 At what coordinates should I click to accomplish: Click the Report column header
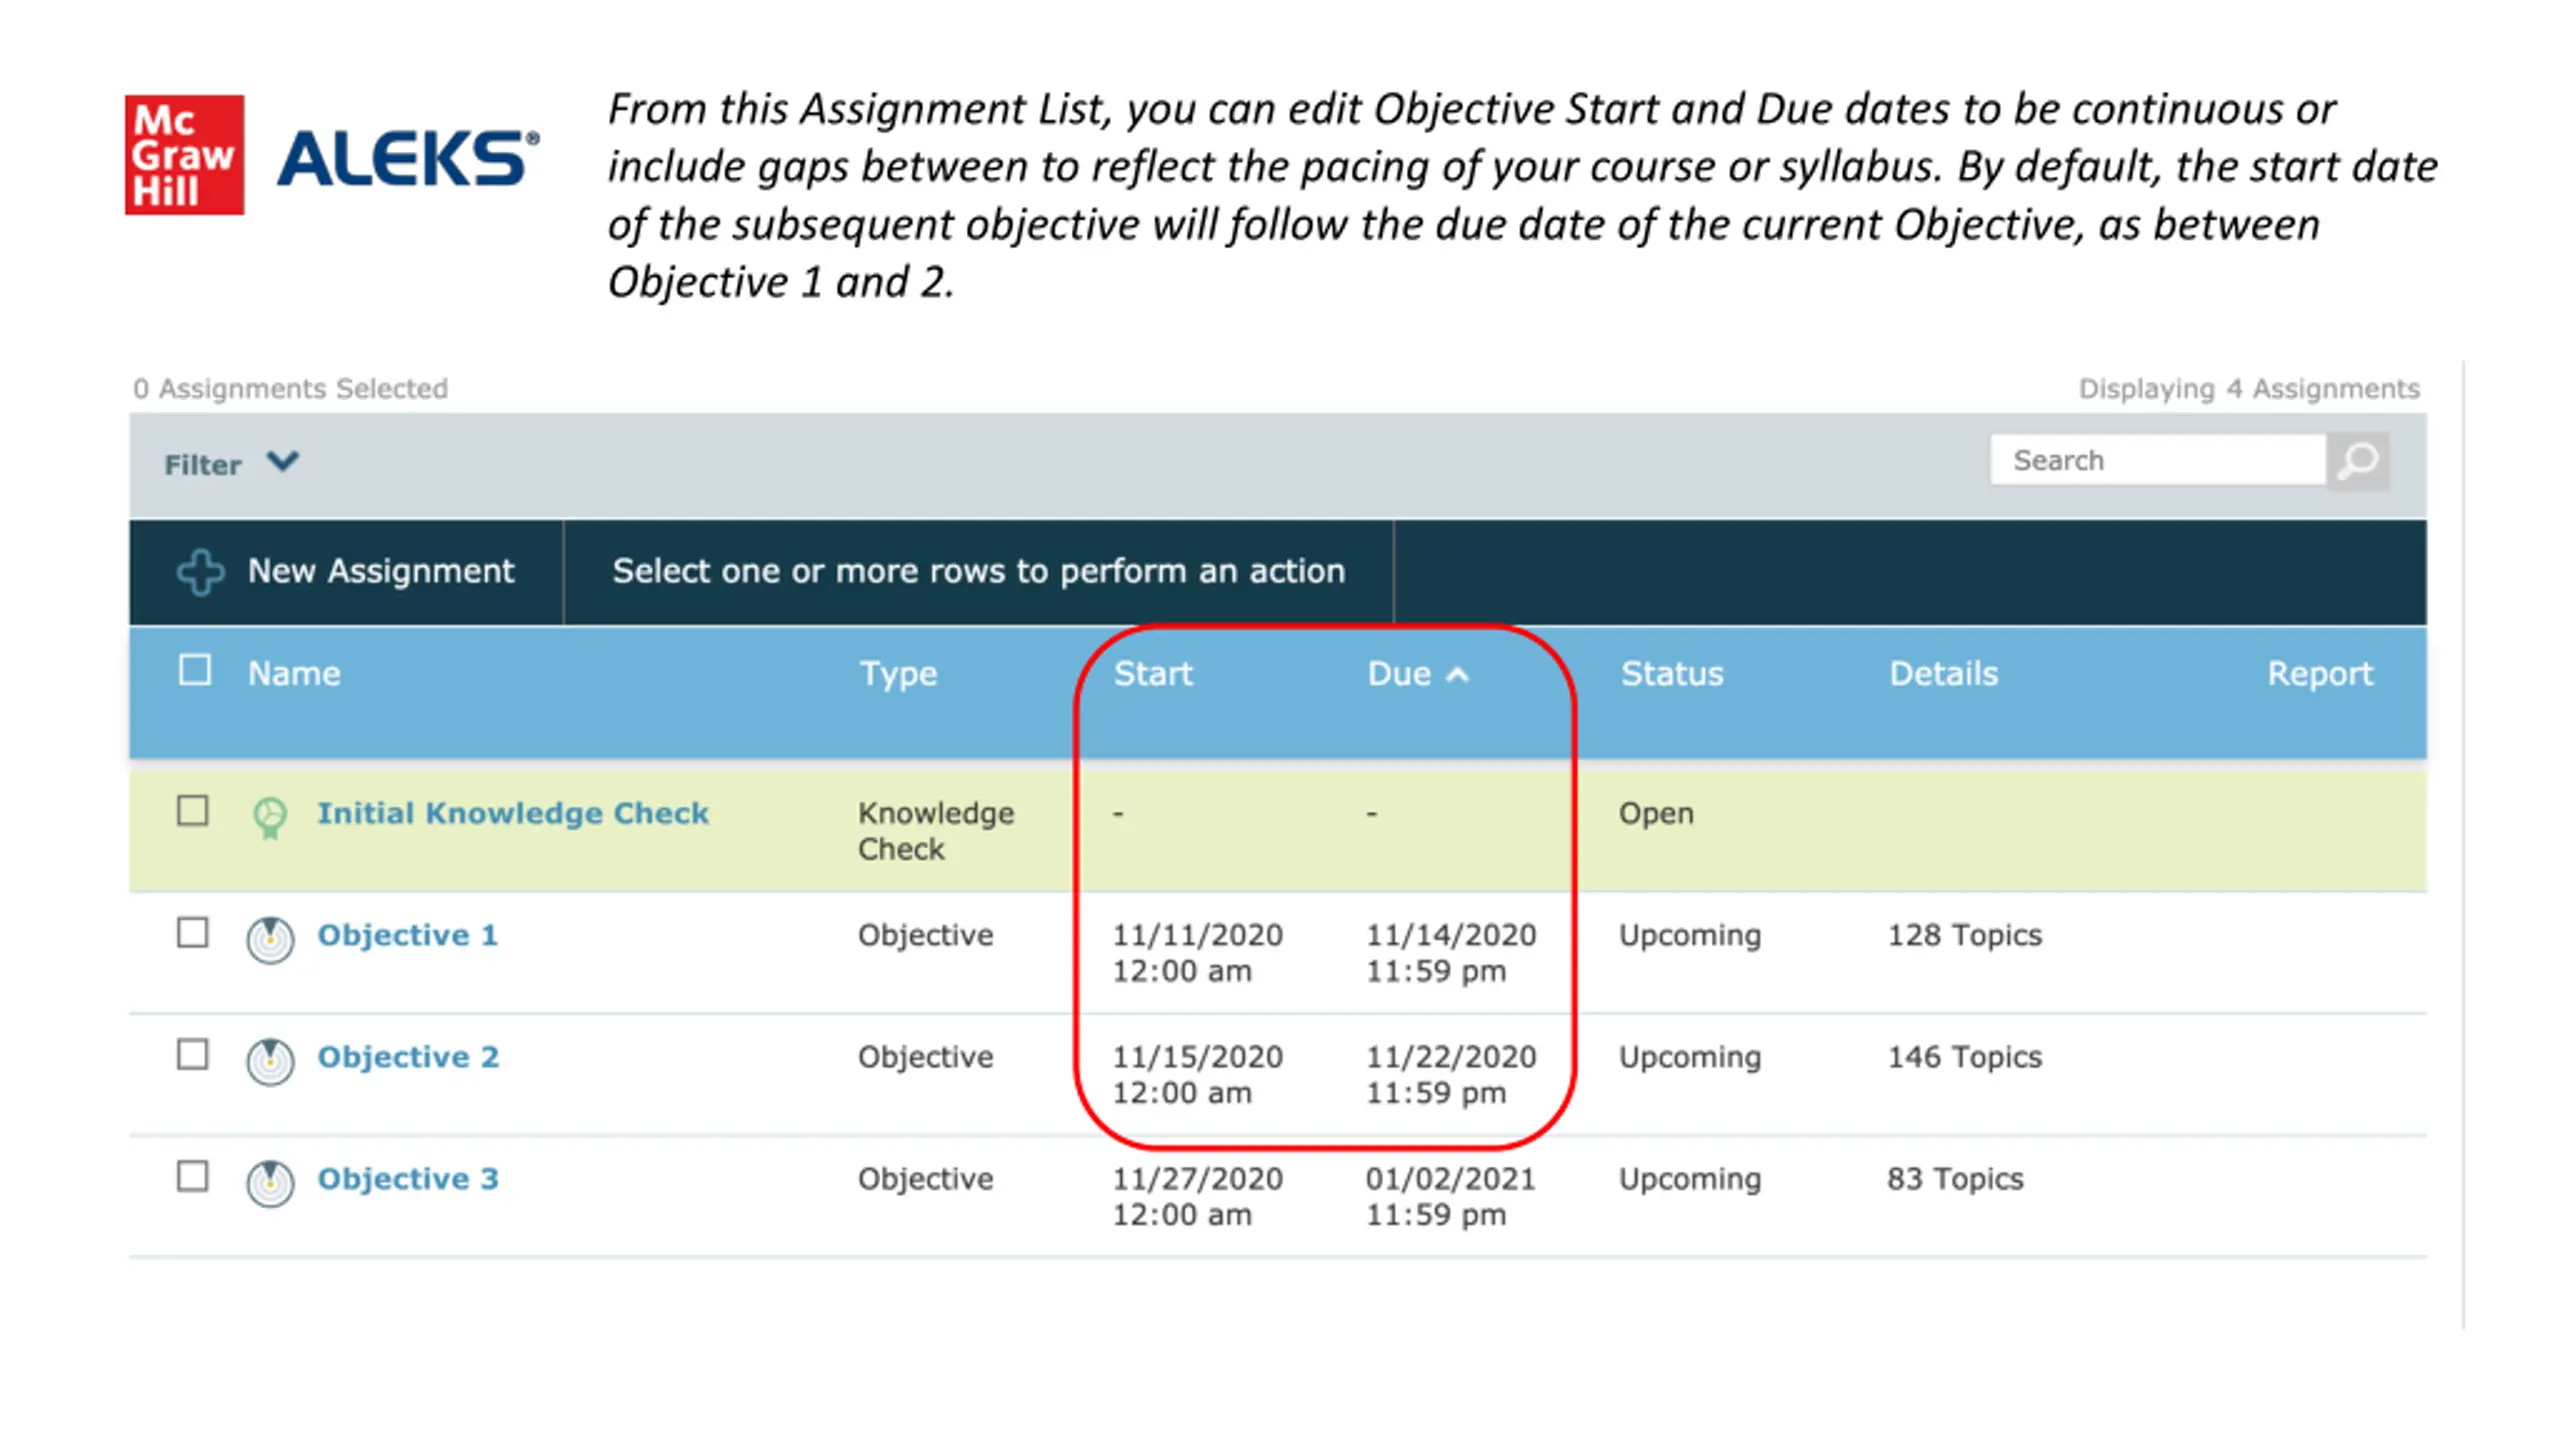point(2319,675)
